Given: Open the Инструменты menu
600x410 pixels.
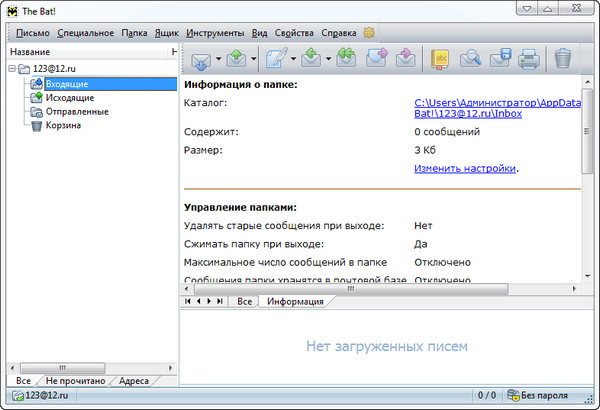Looking at the screenshot, I should point(216,32).
